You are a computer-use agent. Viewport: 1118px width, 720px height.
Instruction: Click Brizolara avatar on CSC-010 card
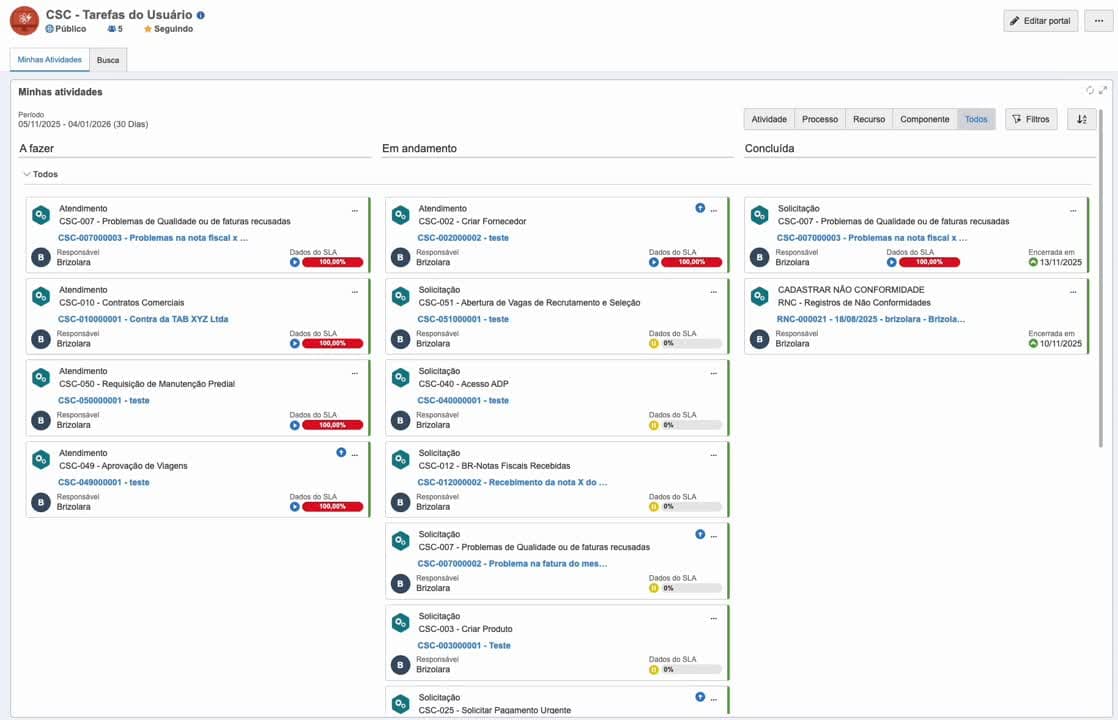point(41,339)
